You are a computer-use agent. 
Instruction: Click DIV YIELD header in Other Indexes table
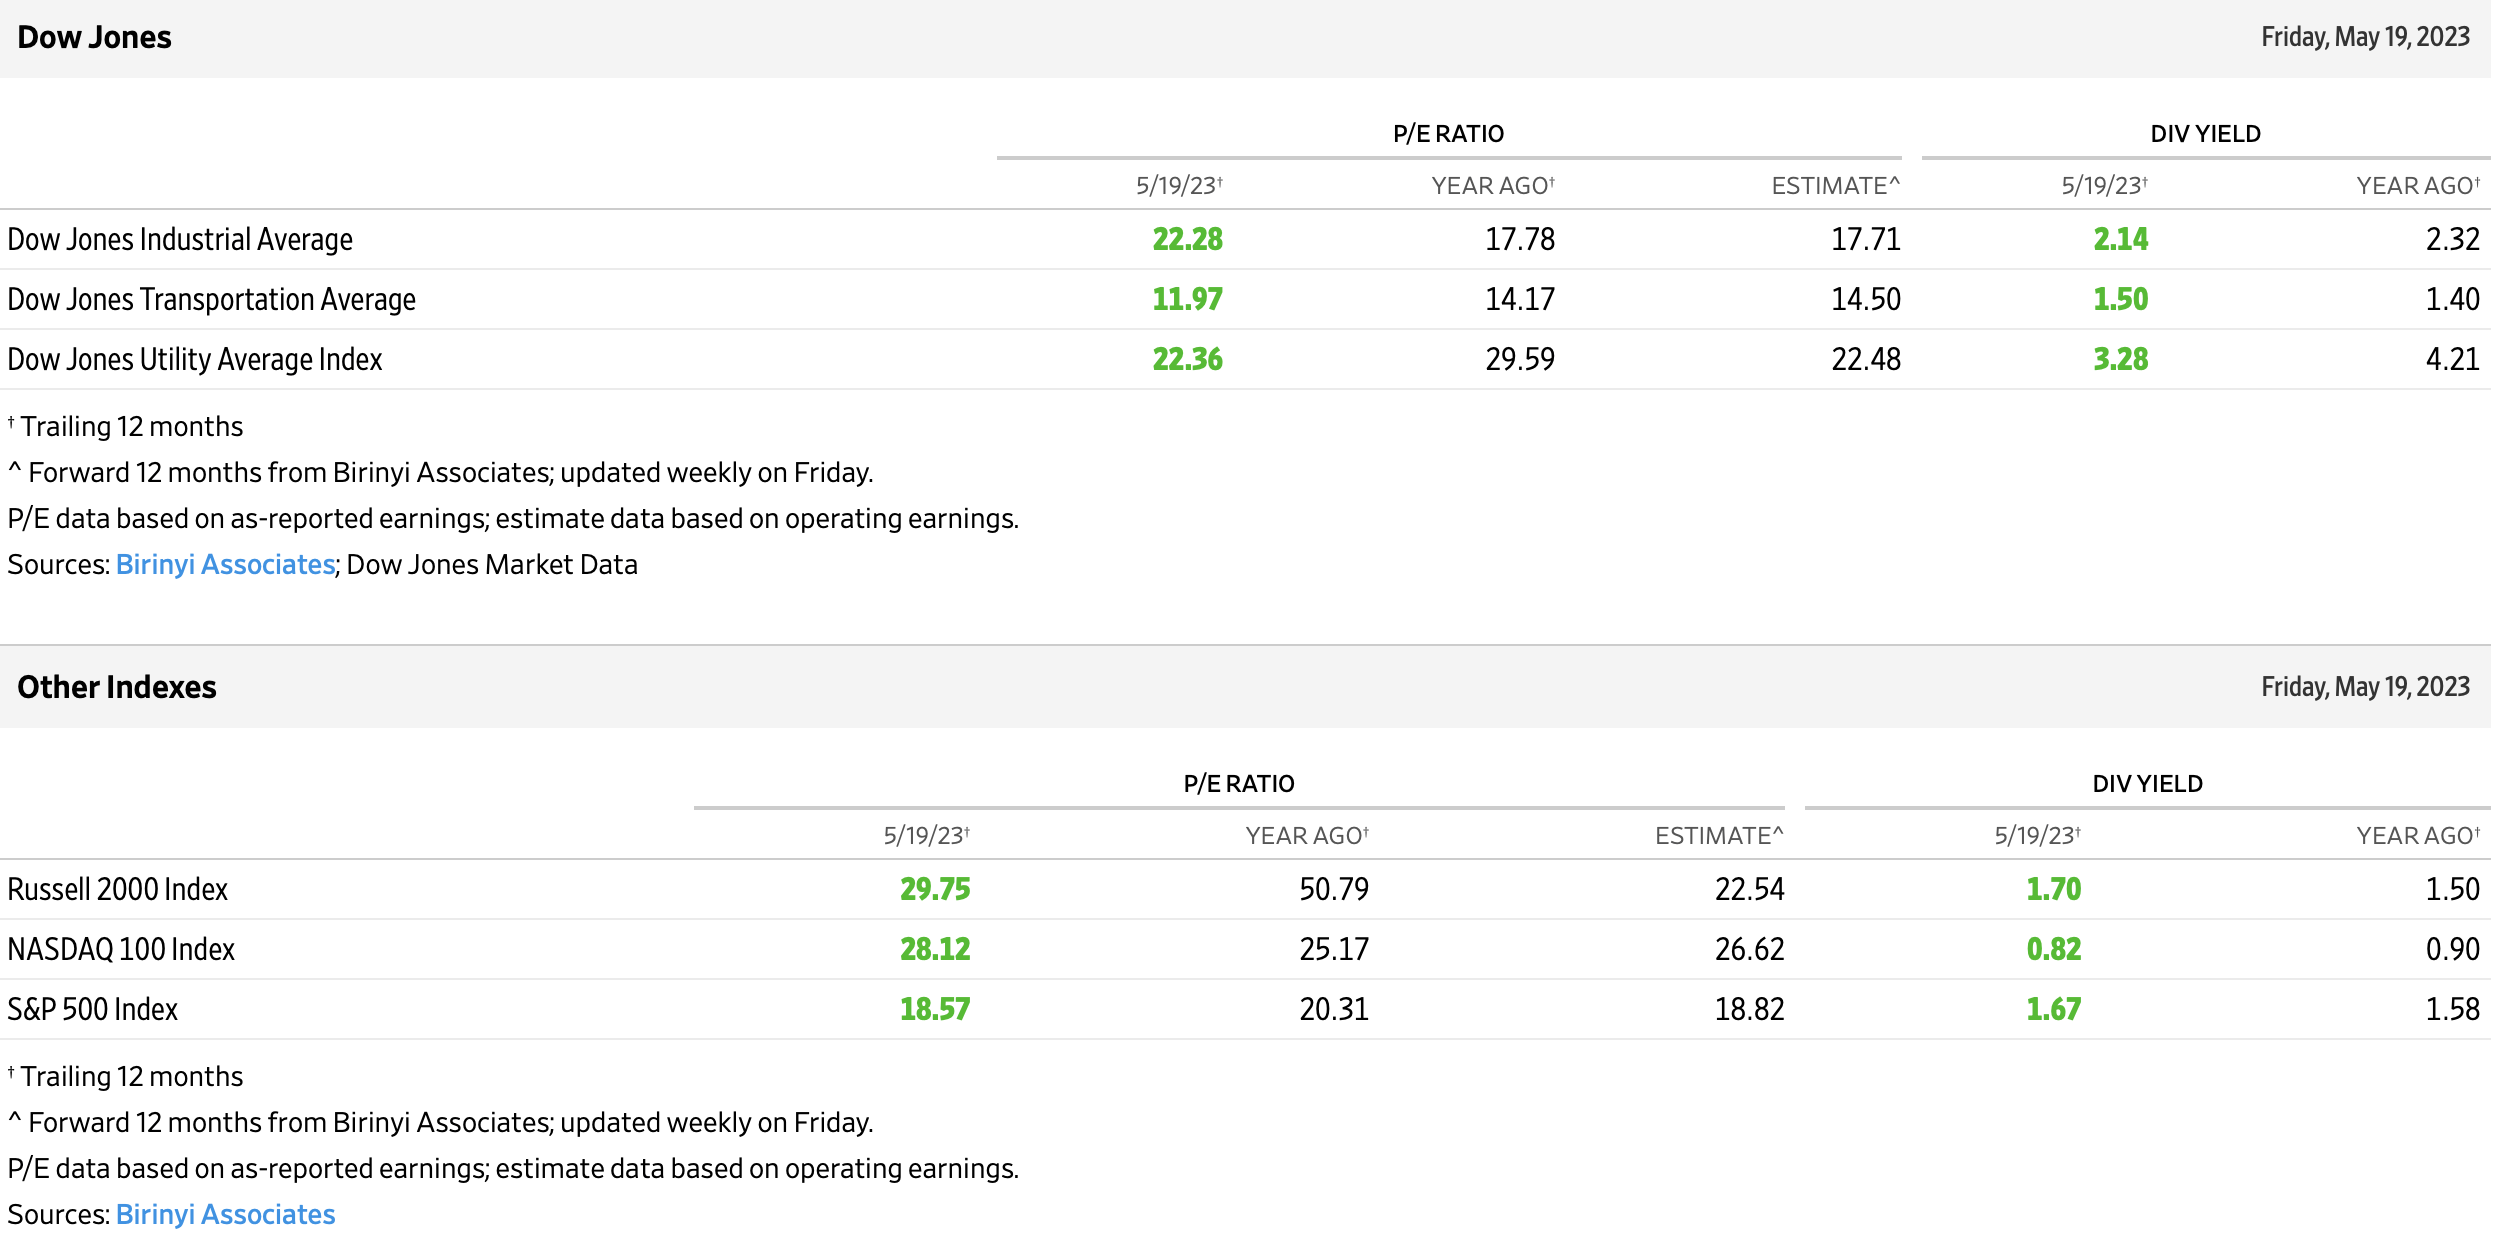pyautogui.click(x=2147, y=784)
